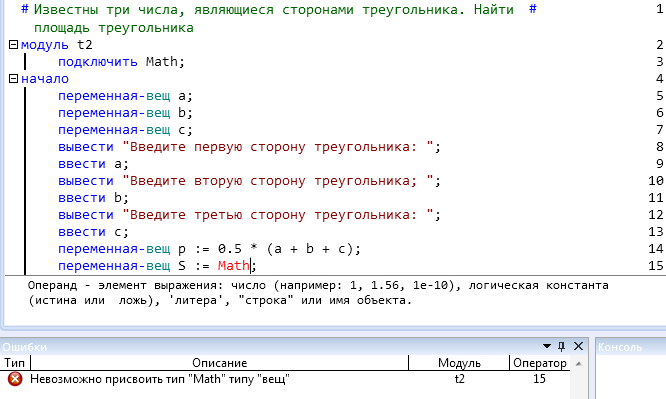Click the Консоль panel title

[x=620, y=347]
